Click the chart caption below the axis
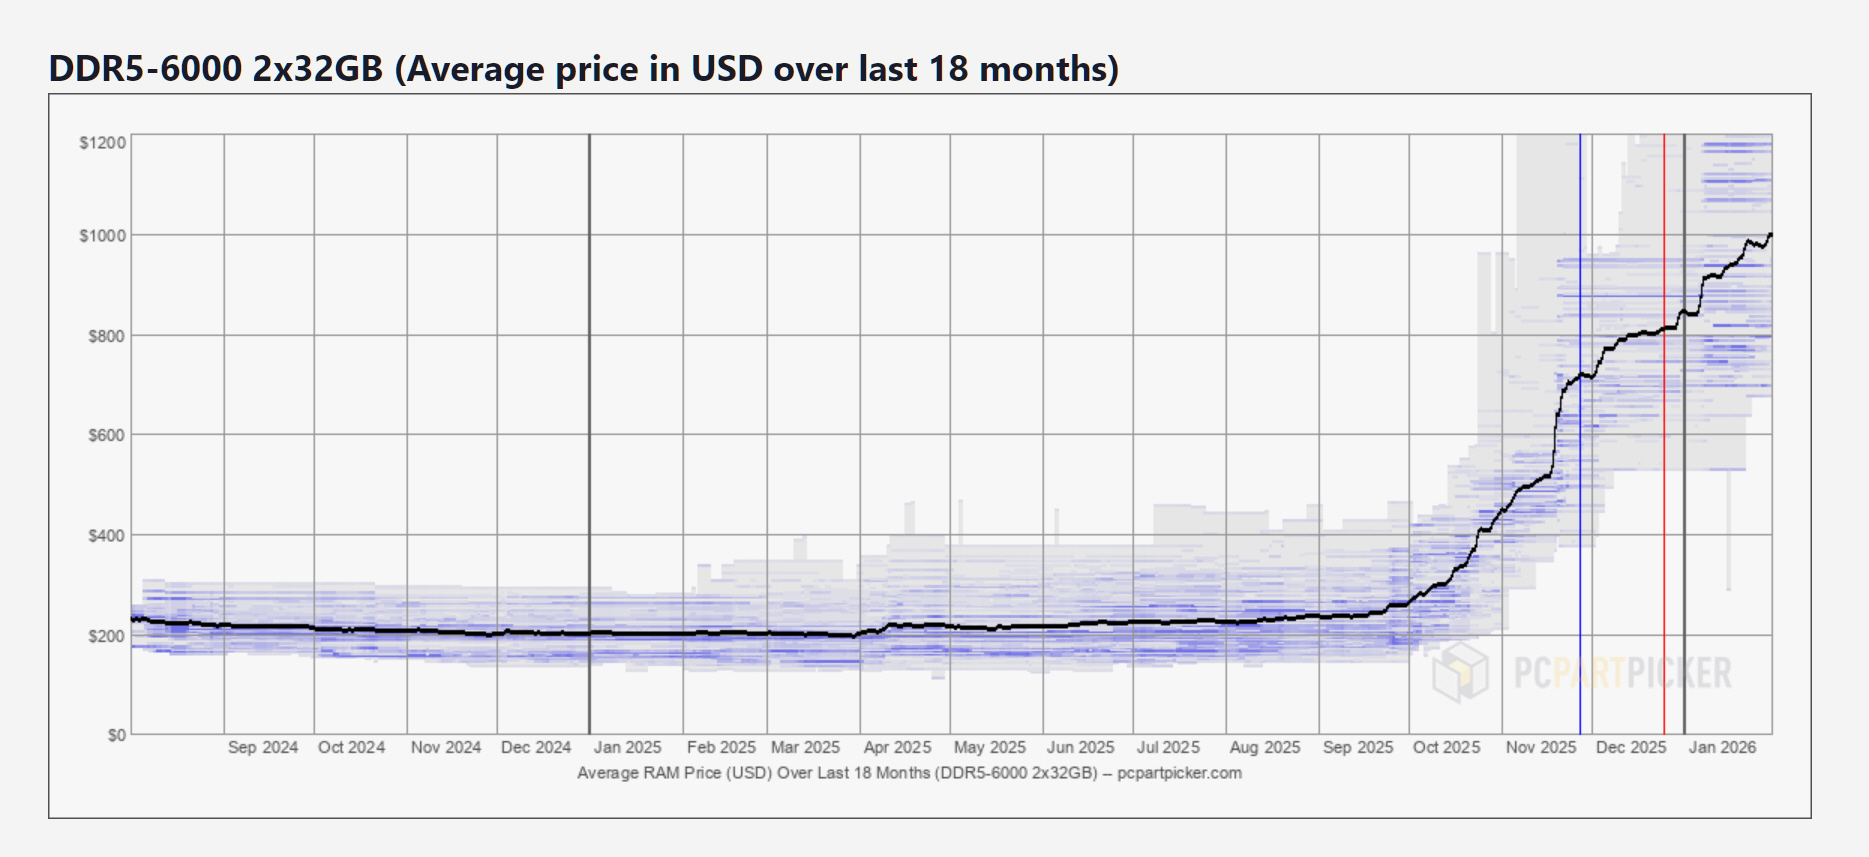Screen dimensions: 1869x857 click(909, 773)
